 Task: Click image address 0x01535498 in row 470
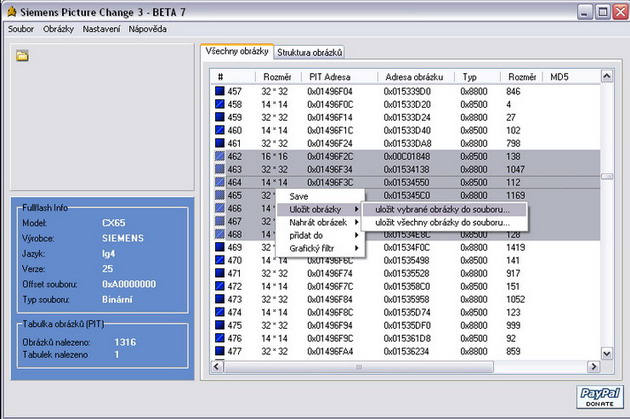pos(406,260)
